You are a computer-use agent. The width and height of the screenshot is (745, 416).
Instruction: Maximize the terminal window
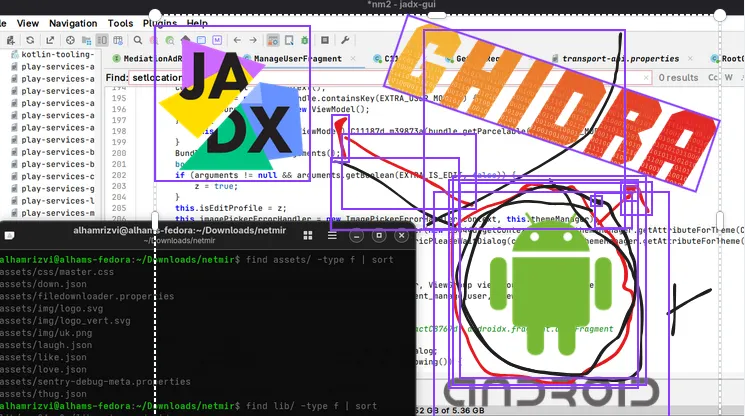379,236
